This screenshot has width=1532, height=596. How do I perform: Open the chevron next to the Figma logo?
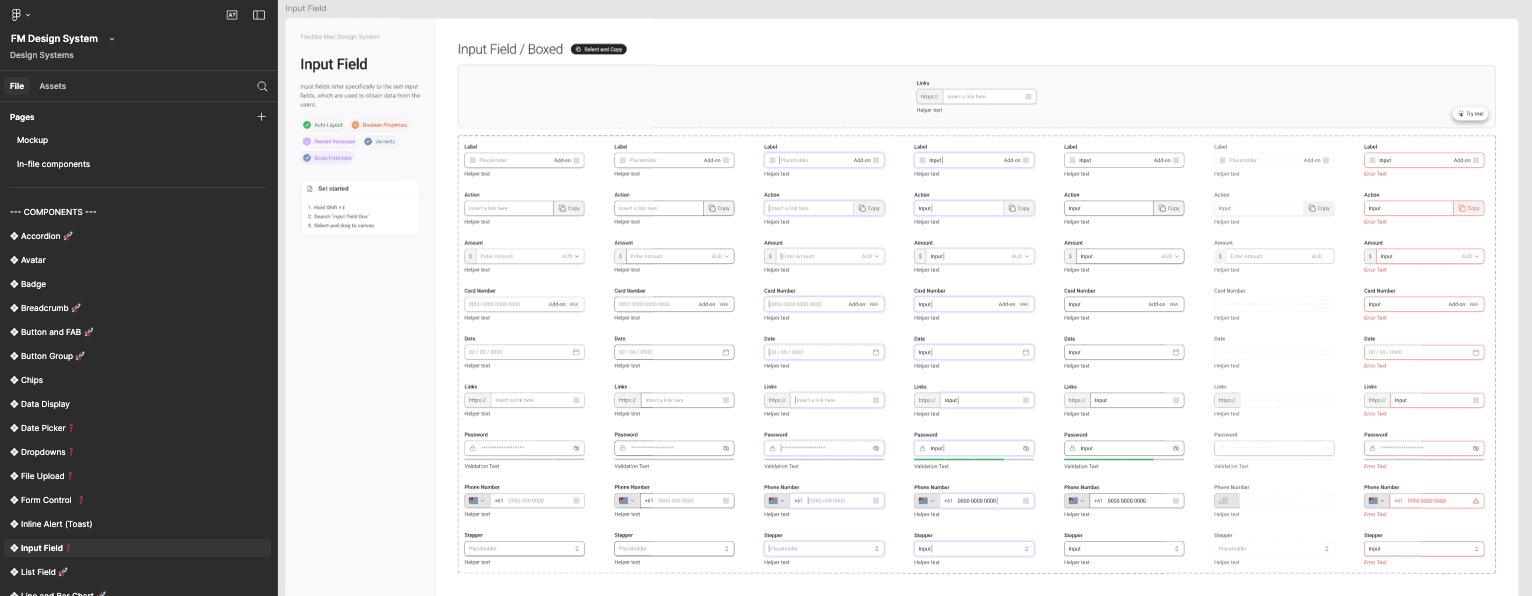tap(28, 15)
